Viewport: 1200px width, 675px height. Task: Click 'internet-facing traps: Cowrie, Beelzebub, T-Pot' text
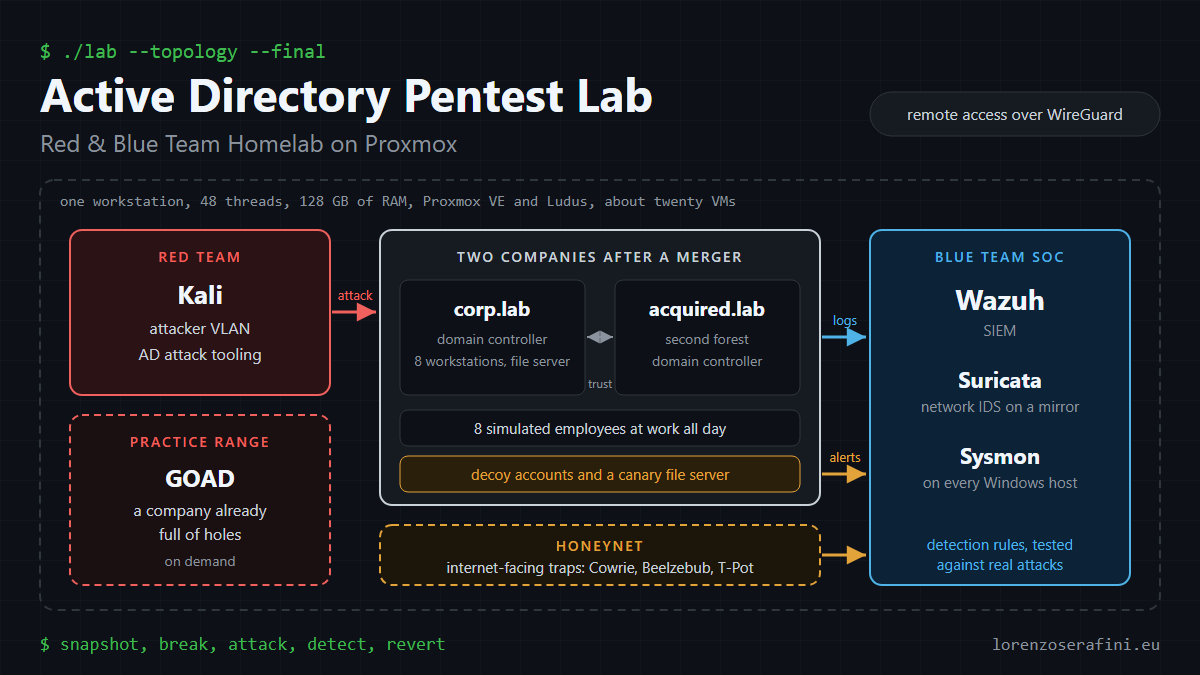600,568
